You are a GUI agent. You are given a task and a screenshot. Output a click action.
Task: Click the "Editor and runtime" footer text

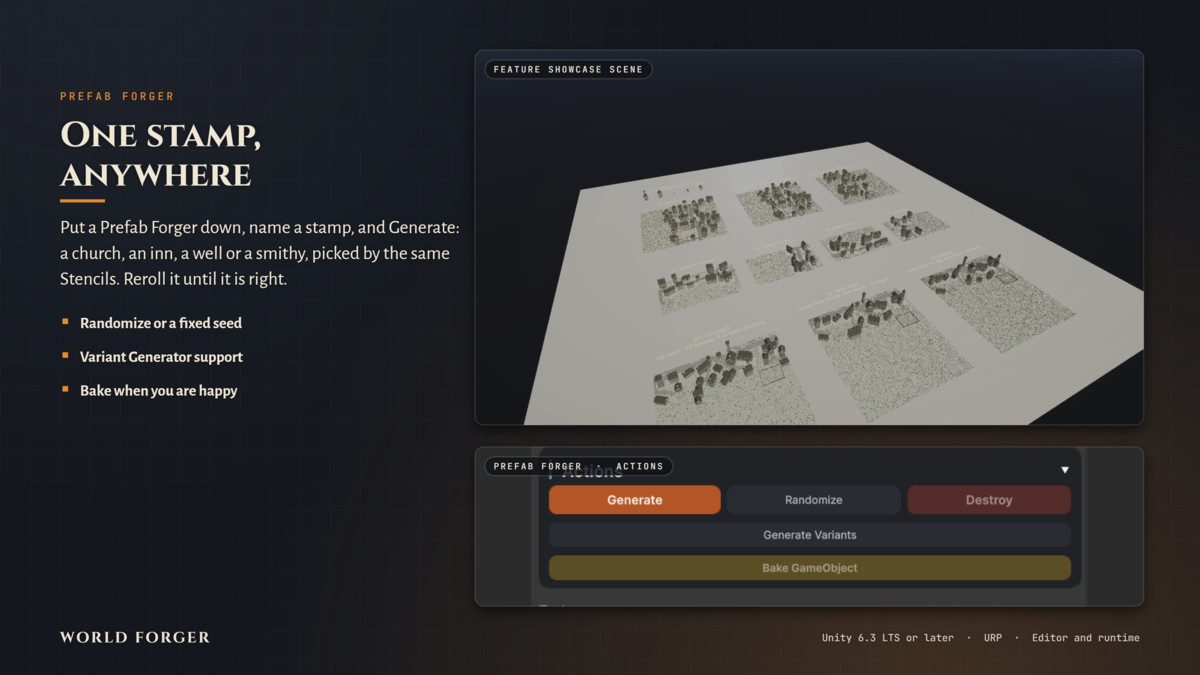coord(1086,638)
